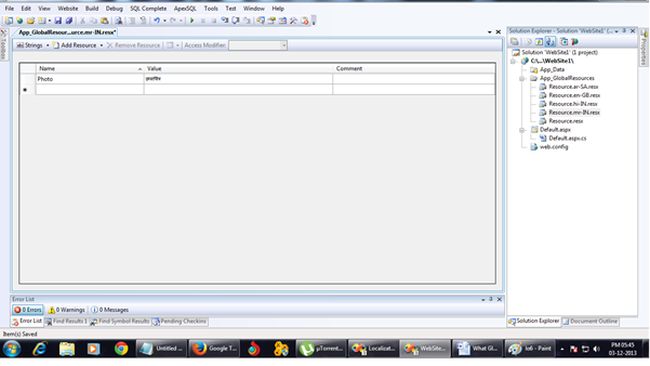Viewport: 650px width, 366px height.
Task: Select Resource.ar-SA.resx in Solution Explorer
Action: click(x=573, y=87)
